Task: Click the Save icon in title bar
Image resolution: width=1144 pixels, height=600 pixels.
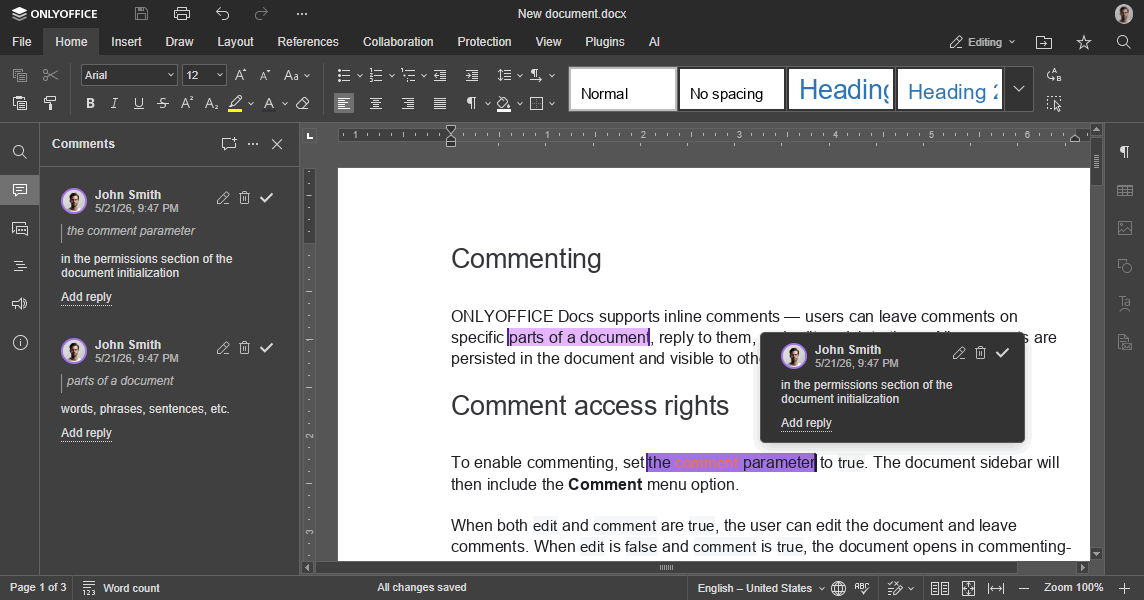Action: point(142,14)
